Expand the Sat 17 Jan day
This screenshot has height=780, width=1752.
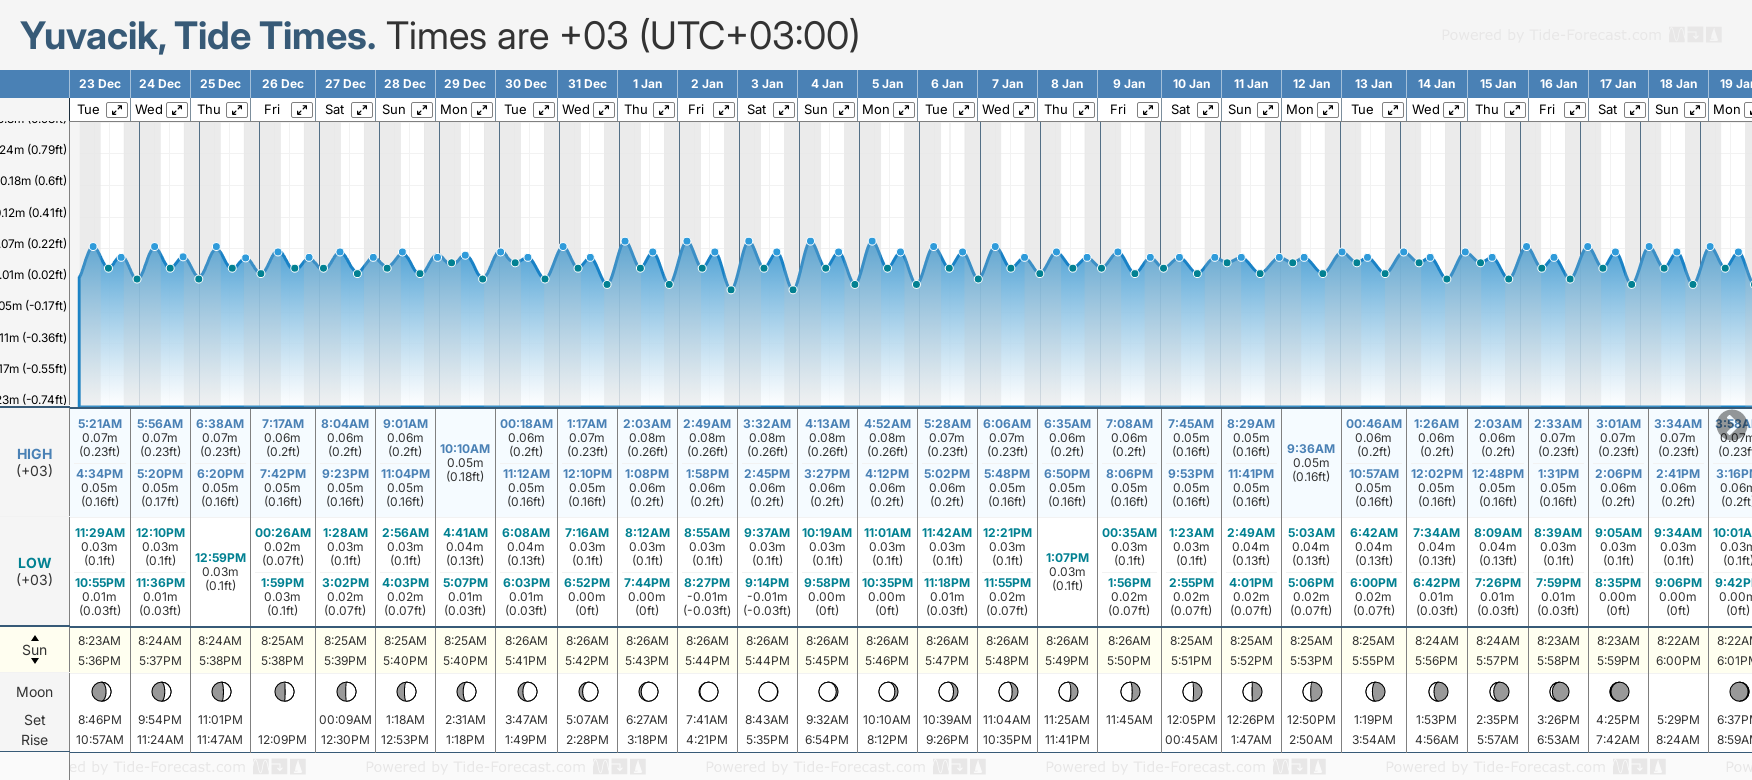1634,110
